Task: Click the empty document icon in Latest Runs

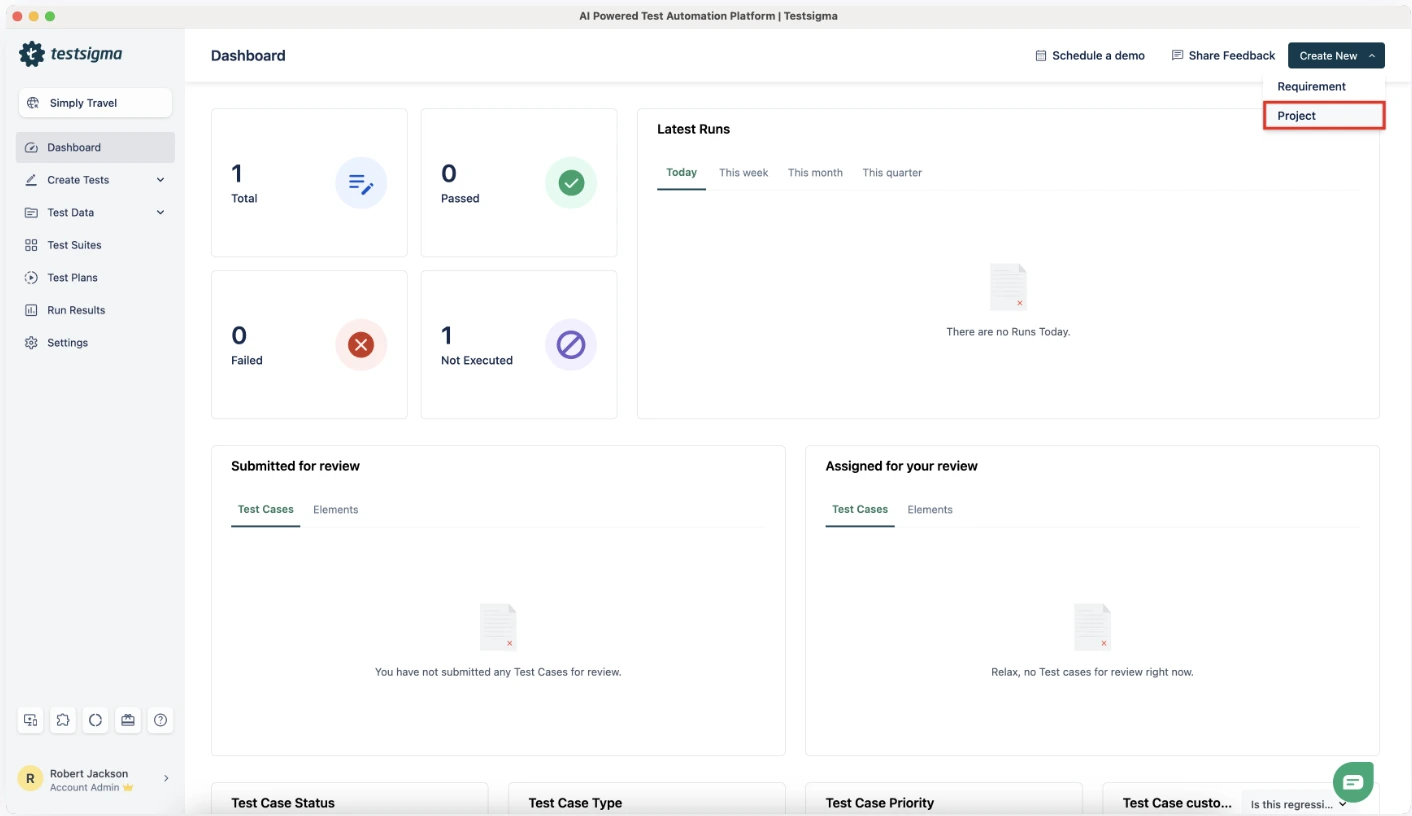Action: tap(1008, 287)
